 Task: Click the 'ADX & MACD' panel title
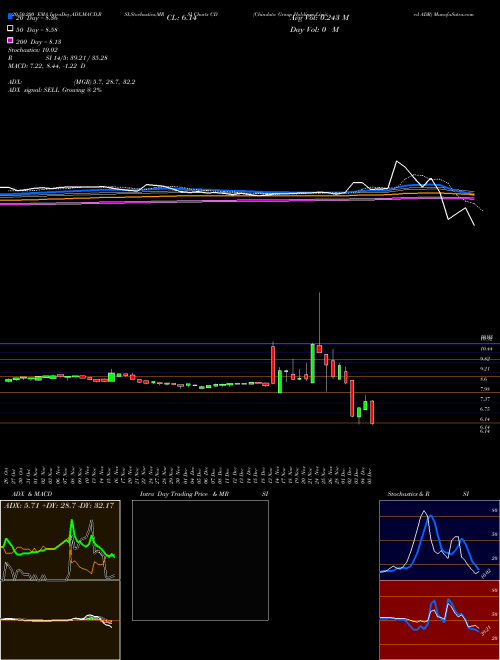pyautogui.click(x=32, y=494)
